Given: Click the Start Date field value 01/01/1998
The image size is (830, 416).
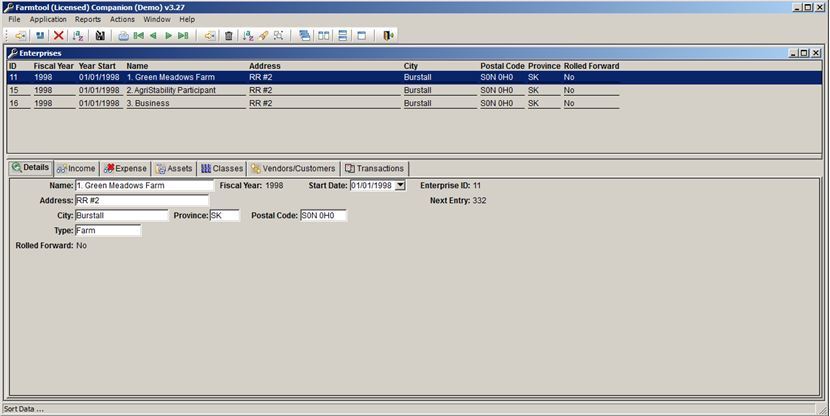Looking at the screenshot, I should (372, 186).
